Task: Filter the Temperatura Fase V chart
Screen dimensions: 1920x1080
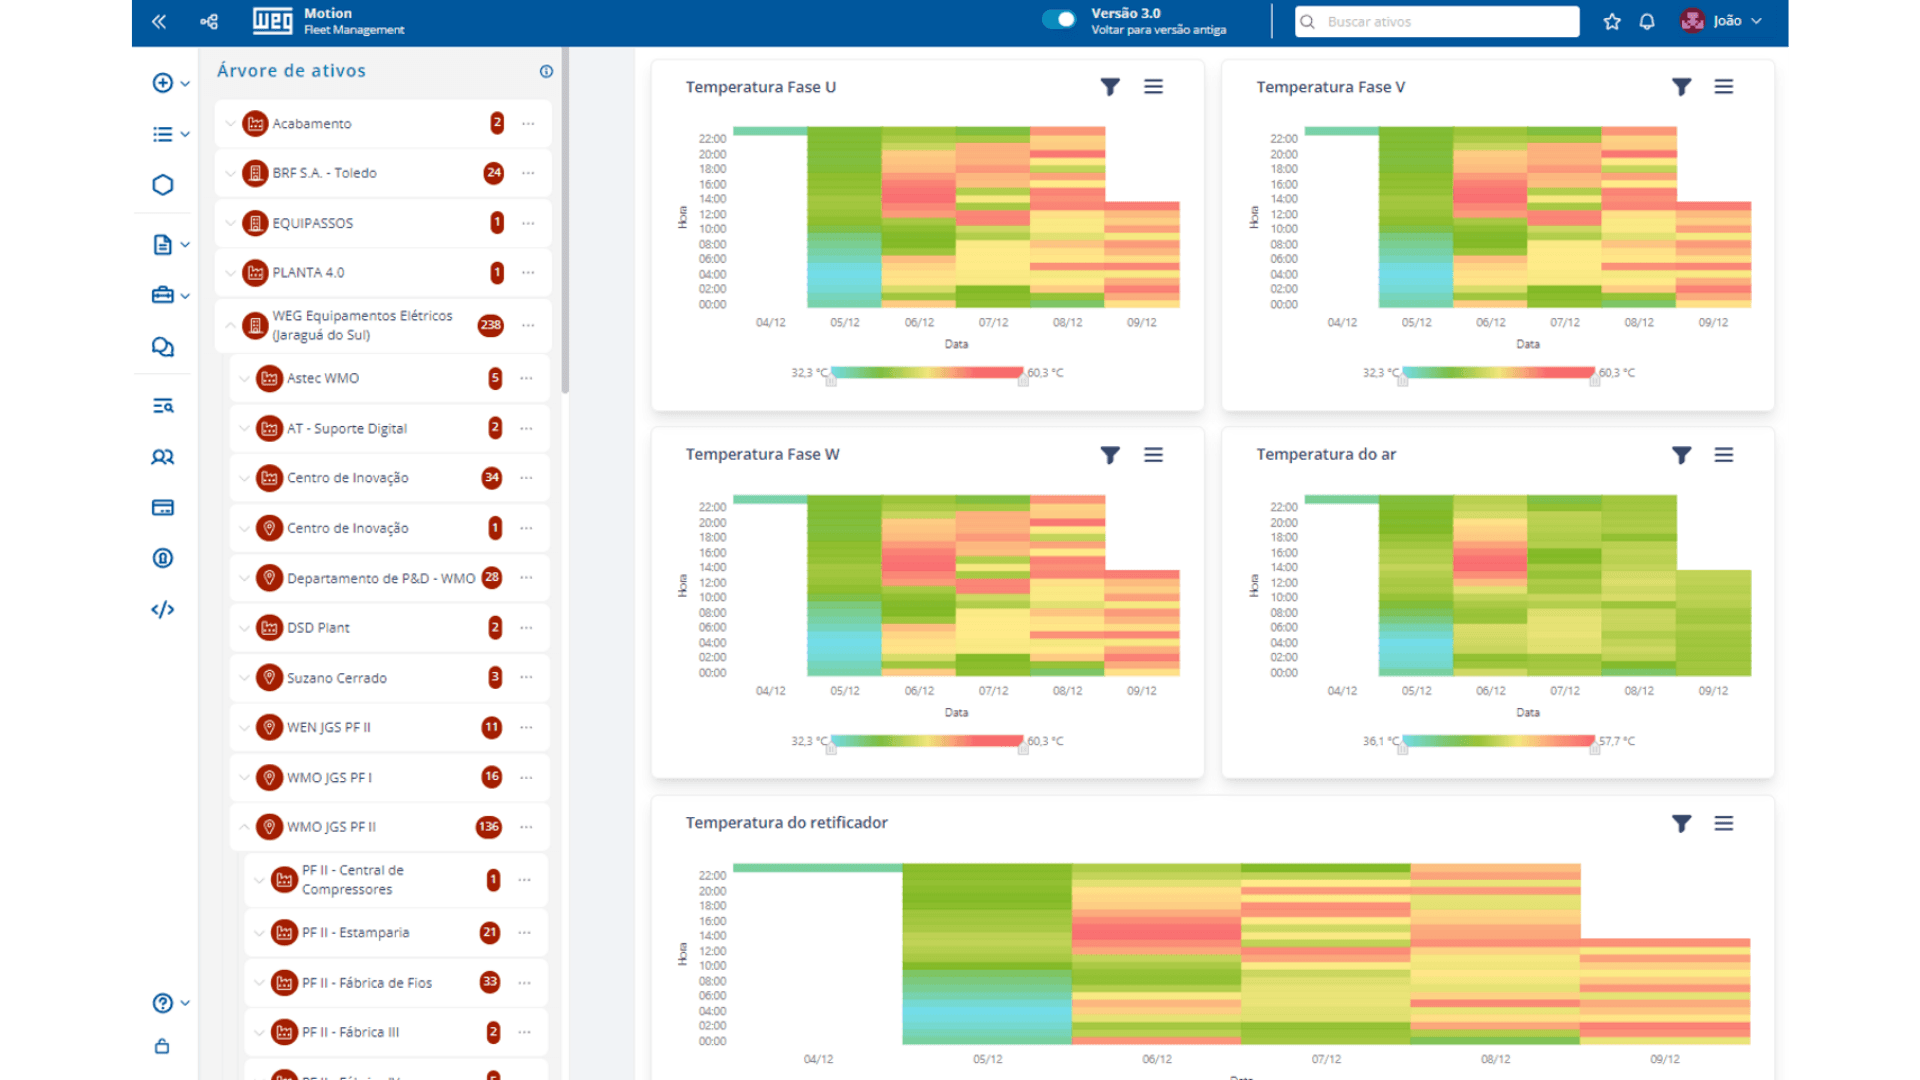Action: tap(1681, 87)
